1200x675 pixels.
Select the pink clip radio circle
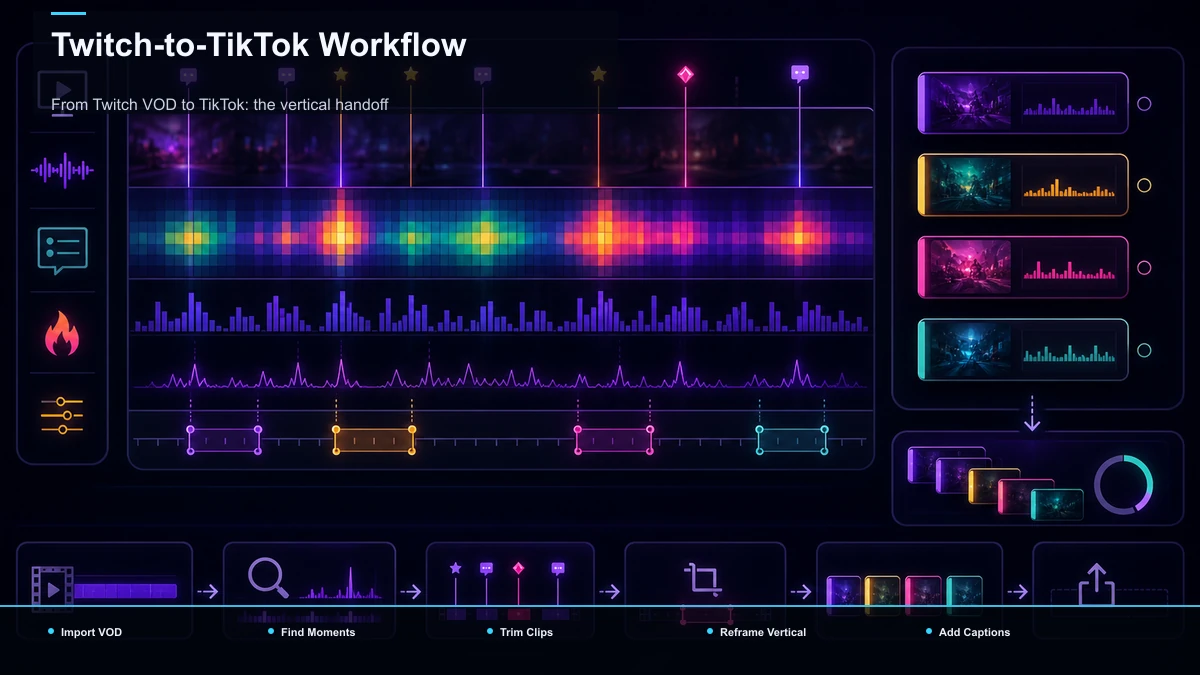pyautogui.click(x=1144, y=268)
